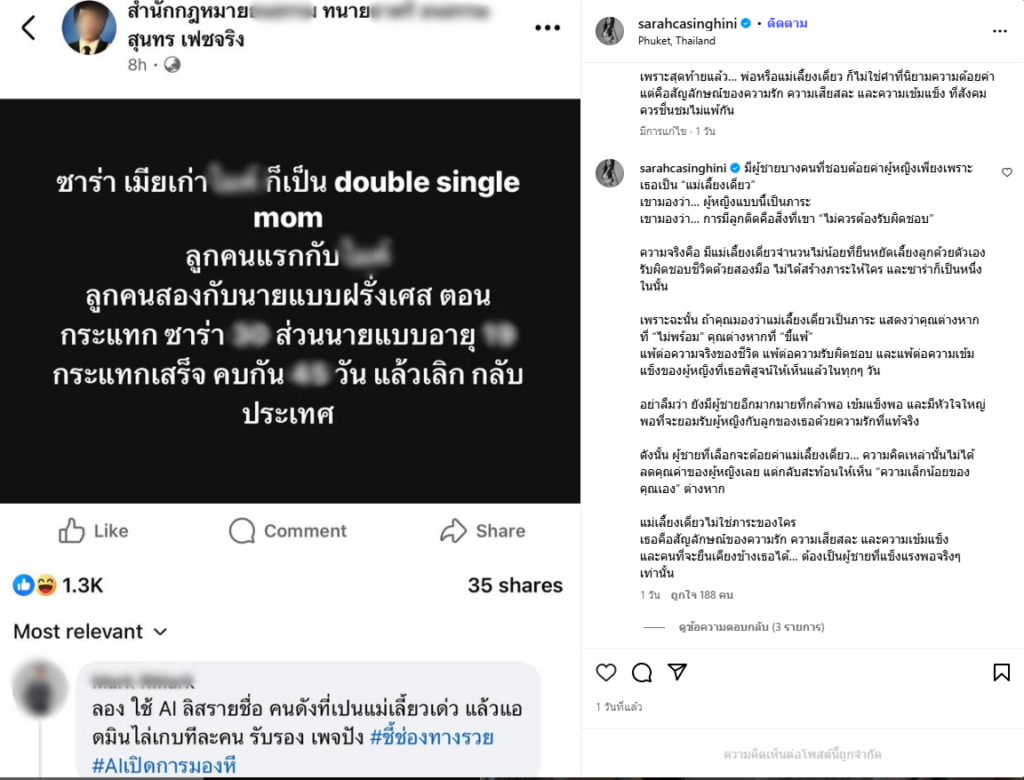Click the Comment speech bubble button

[287, 530]
